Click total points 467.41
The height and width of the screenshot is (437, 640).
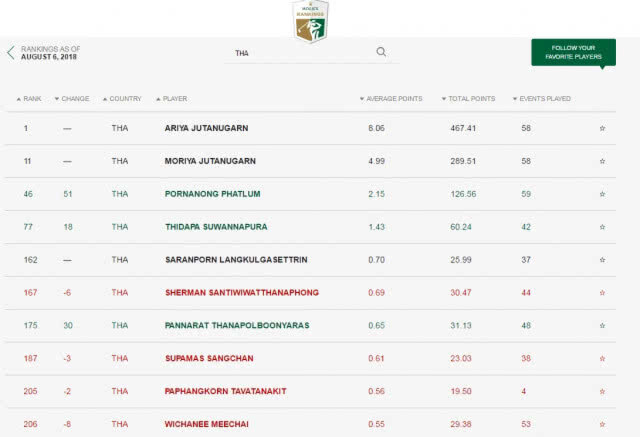[x=463, y=128]
